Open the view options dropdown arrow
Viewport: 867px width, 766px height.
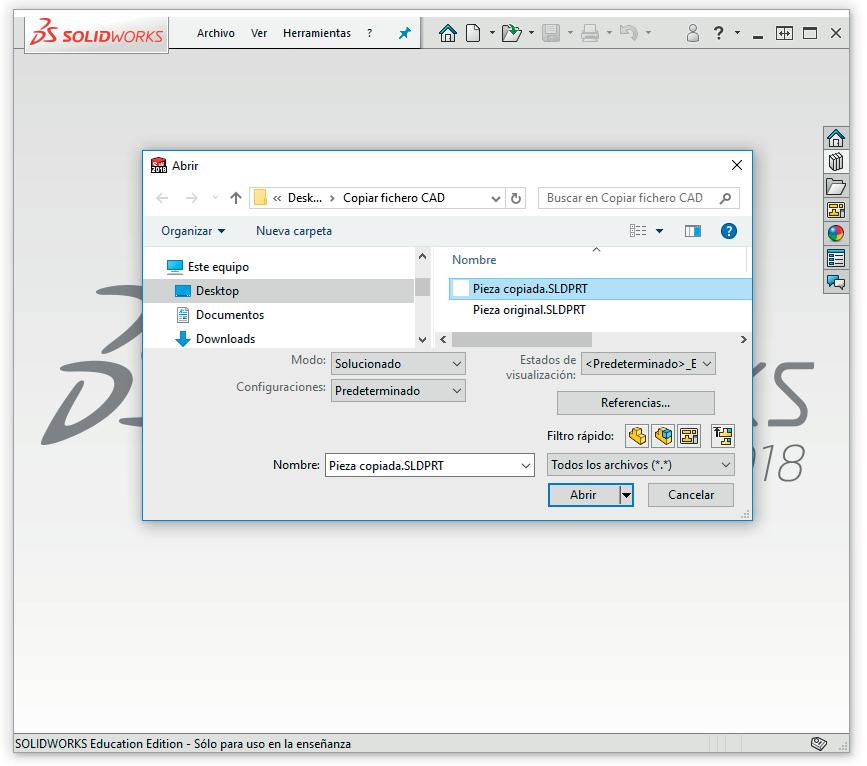point(659,231)
